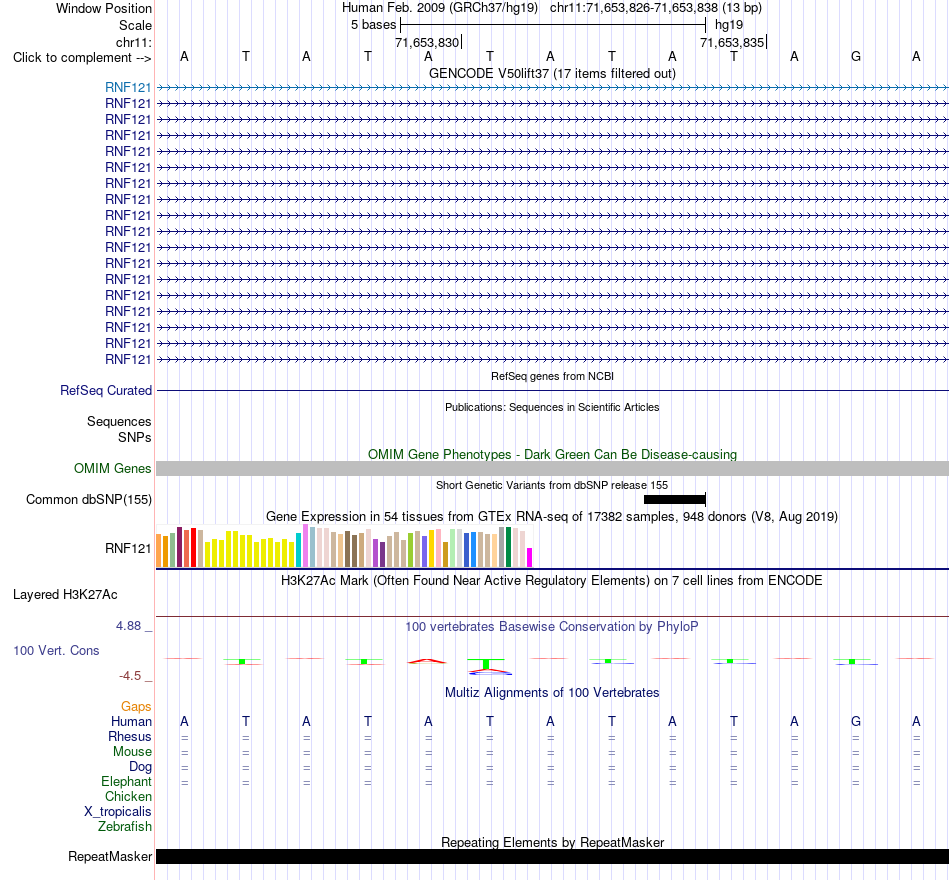Screen dimensions: 950x880
Task: Click the OMIM Genes track label
Action: point(113,468)
